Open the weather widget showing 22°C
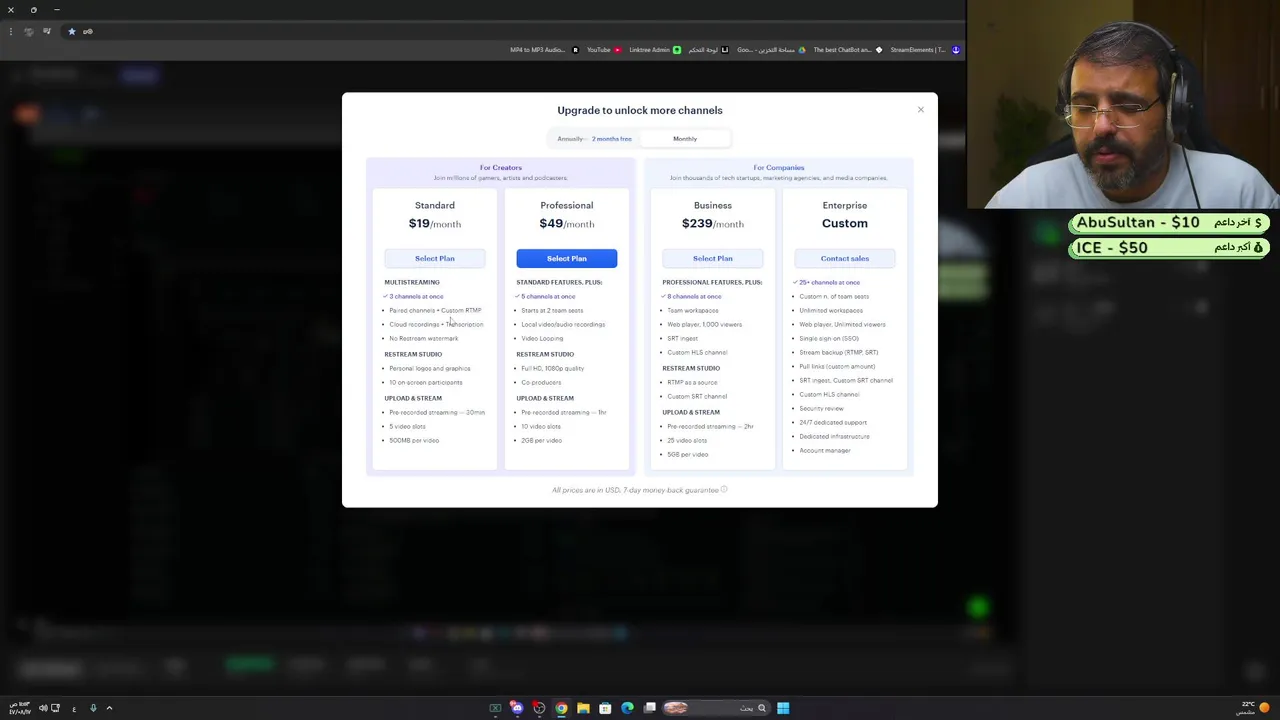 click(x=1254, y=708)
